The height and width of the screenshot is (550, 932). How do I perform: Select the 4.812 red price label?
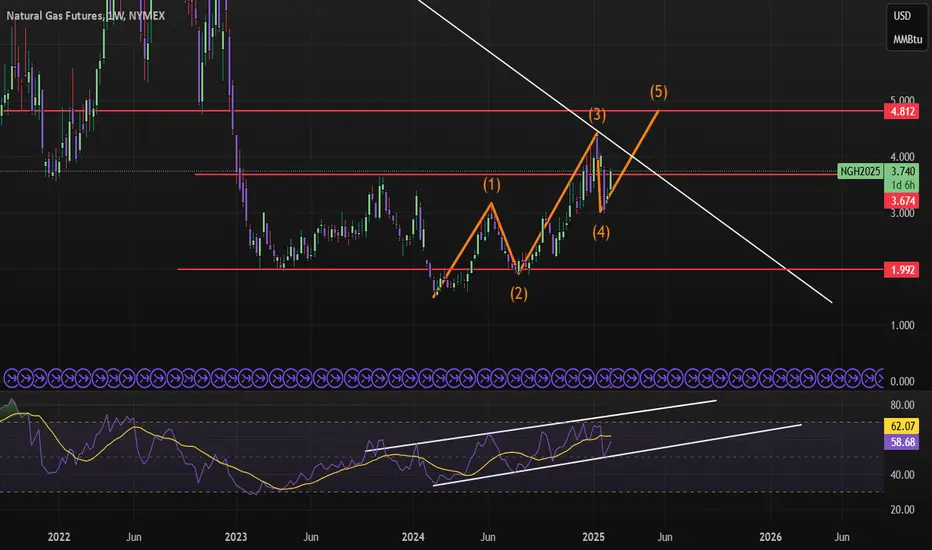point(902,111)
